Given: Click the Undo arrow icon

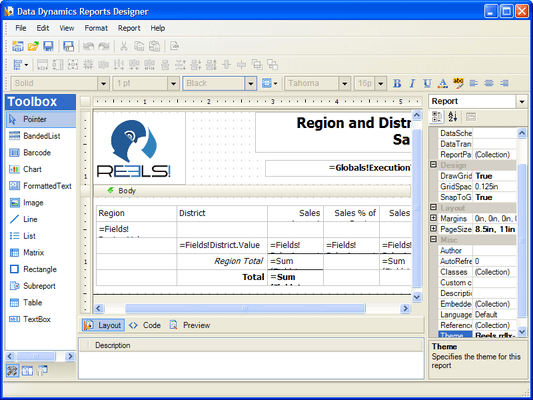Looking at the screenshot, I should [x=88, y=46].
